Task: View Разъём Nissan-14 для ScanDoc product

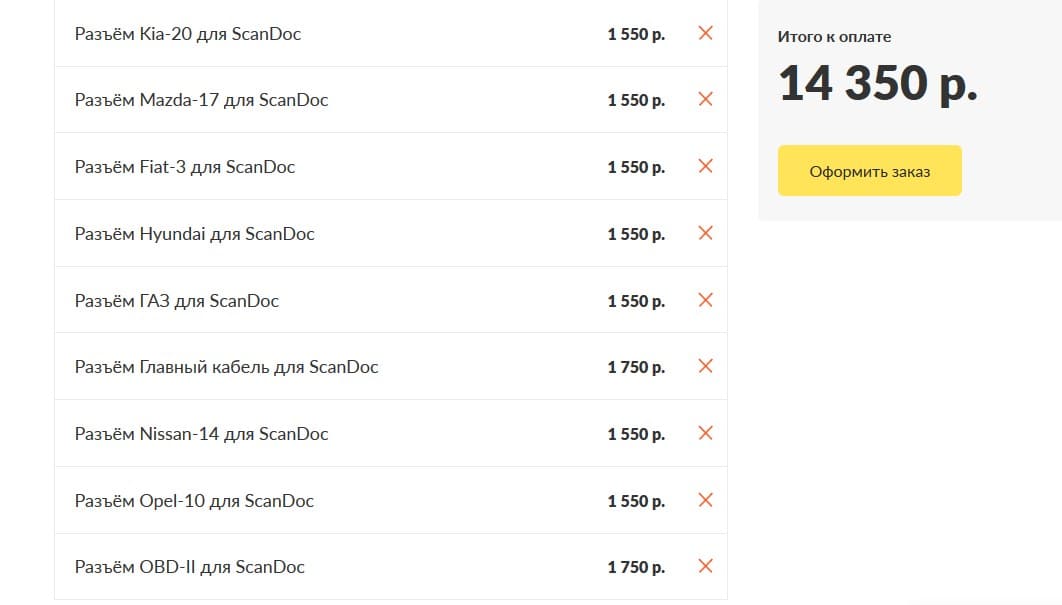Action: 201,434
